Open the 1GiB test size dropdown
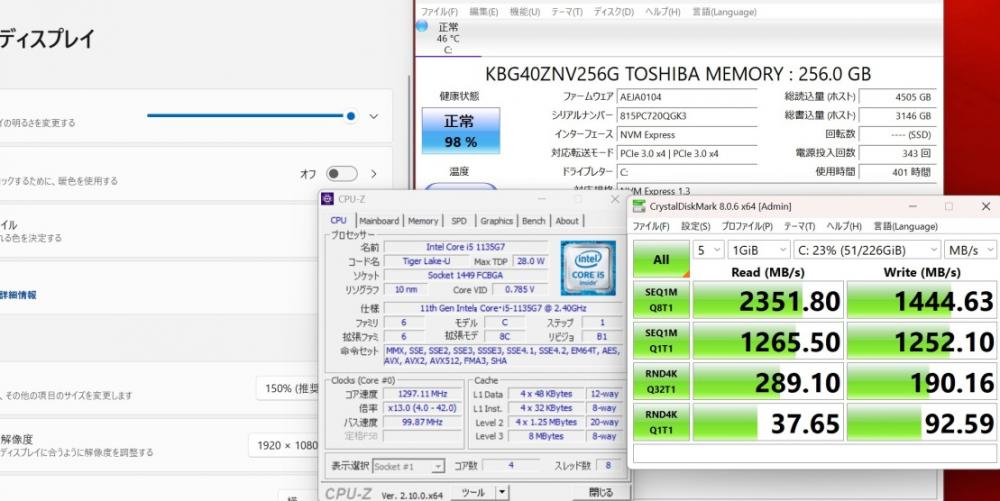Screen dimensions: 1000x501 [758, 250]
